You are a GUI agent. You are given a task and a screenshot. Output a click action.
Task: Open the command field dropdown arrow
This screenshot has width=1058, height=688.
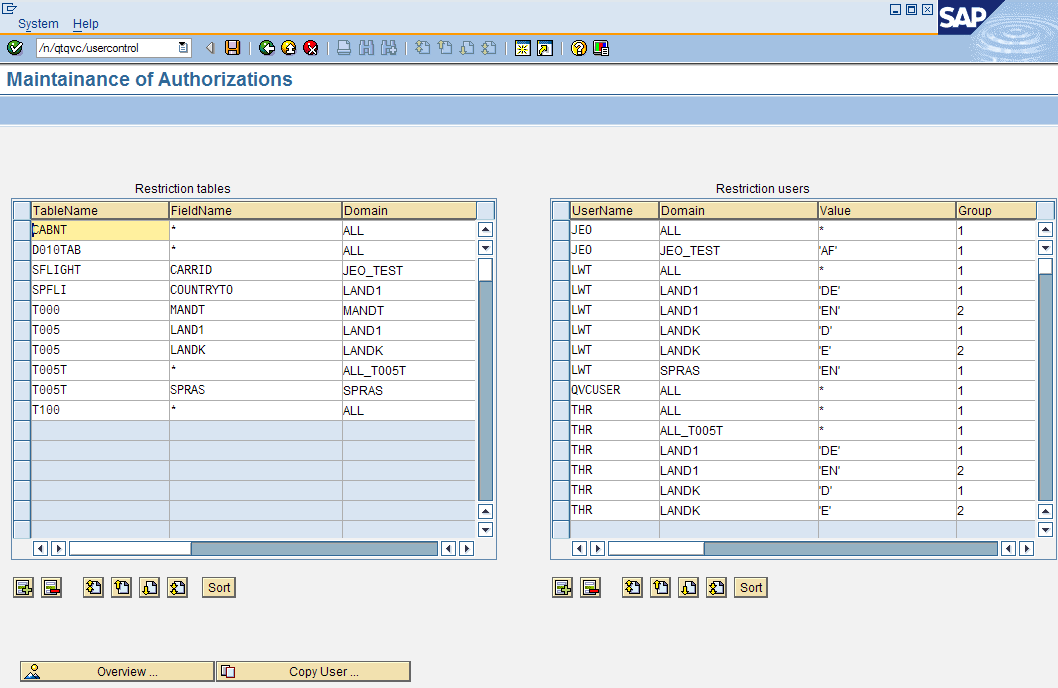[181, 46]
